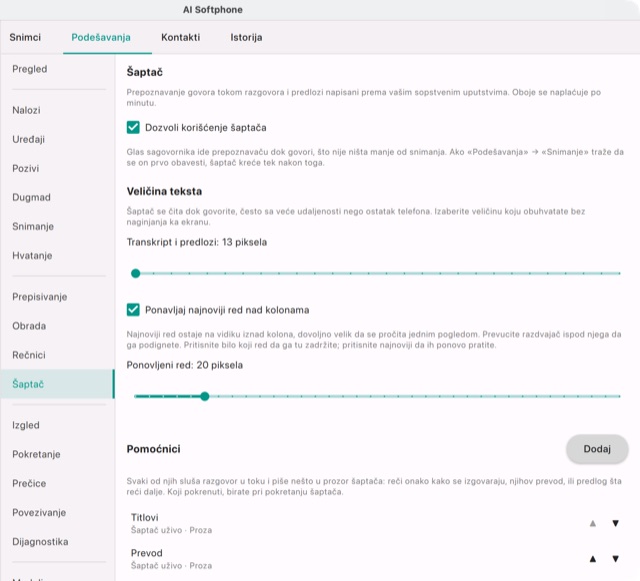Click the Ponovljeni red: 20 piksela label
This screenshot has height=581, width=640.
(x=184, y=365)
